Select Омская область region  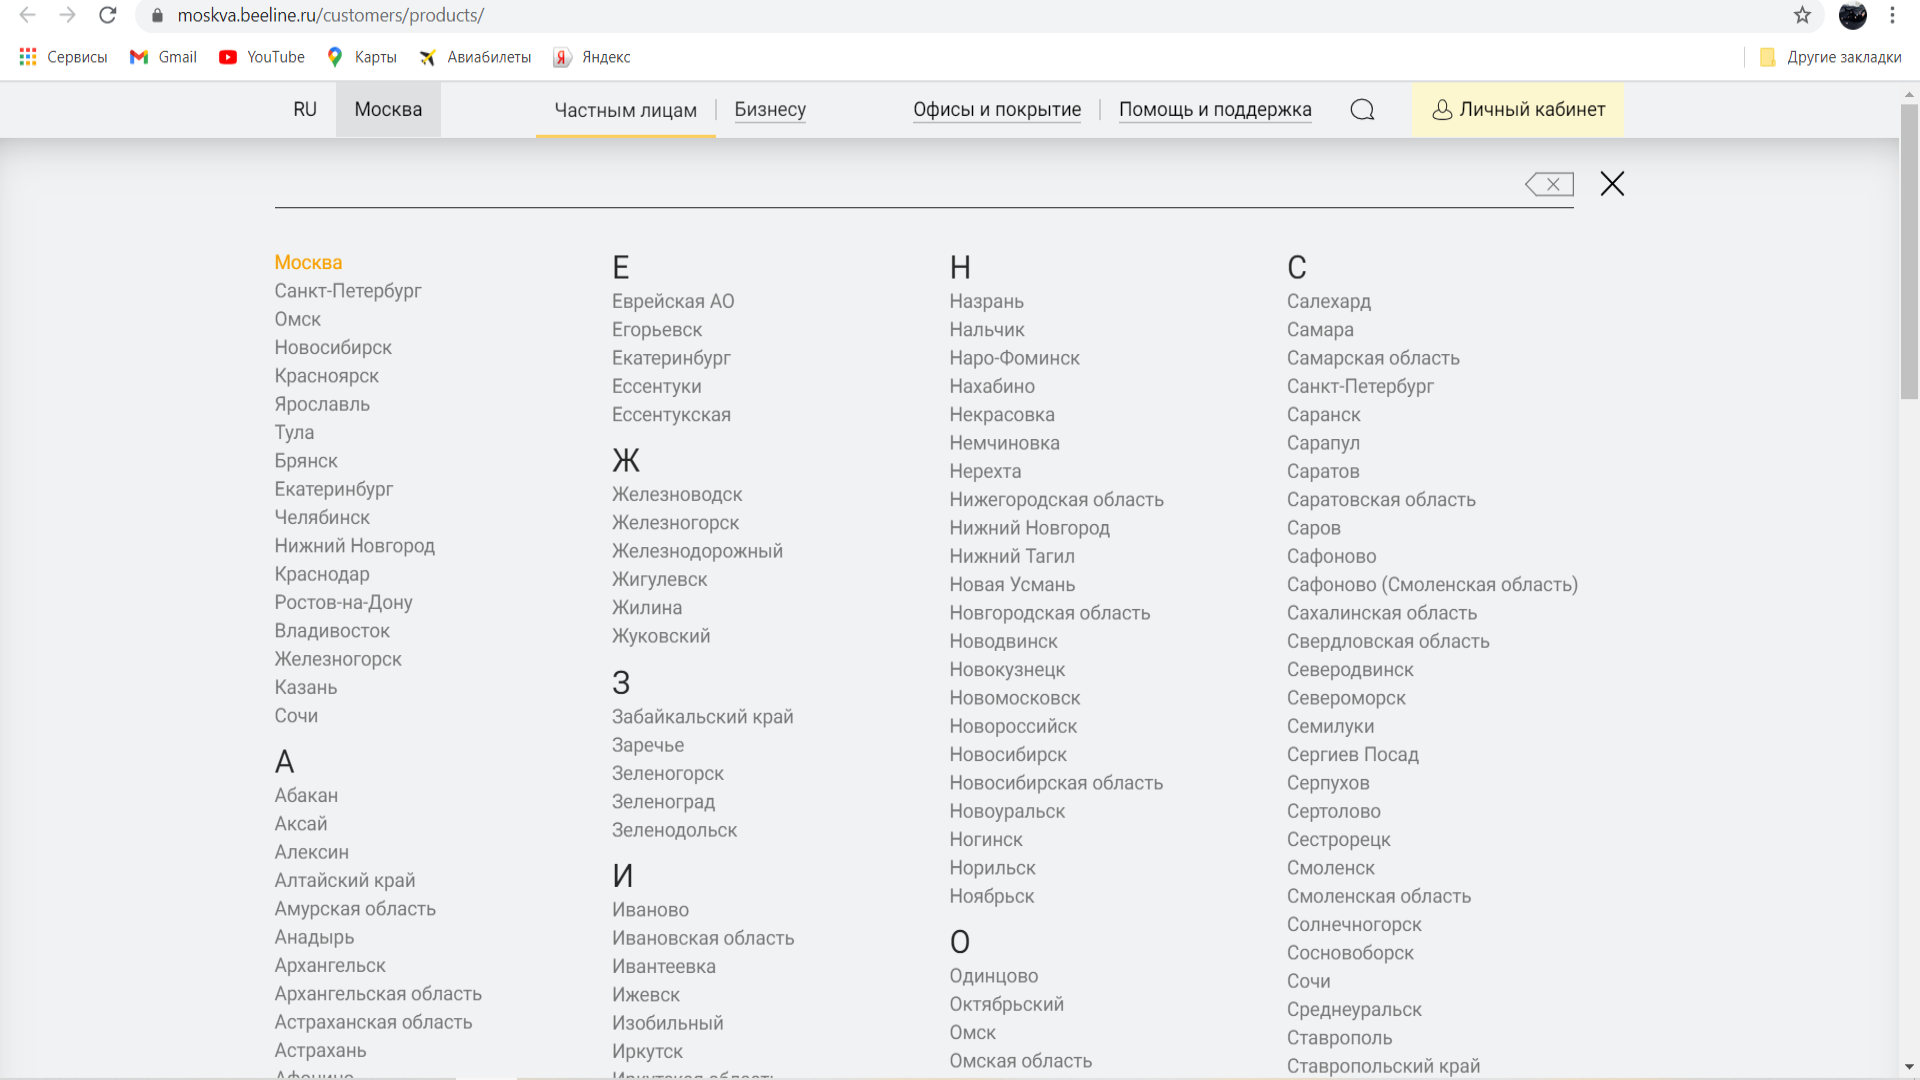1020,1061
